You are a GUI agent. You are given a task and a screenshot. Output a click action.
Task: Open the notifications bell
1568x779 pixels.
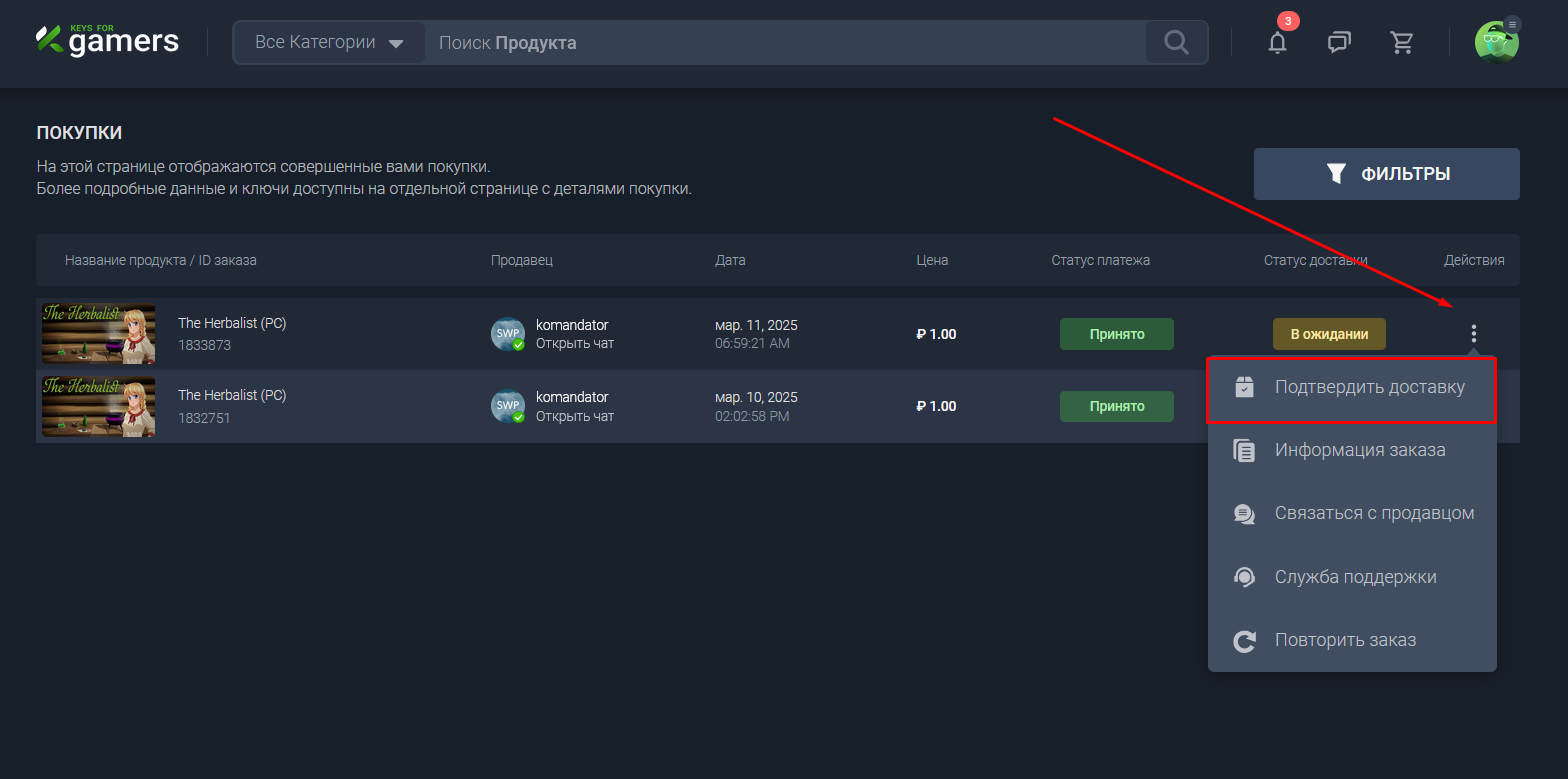click(1277, 42)
